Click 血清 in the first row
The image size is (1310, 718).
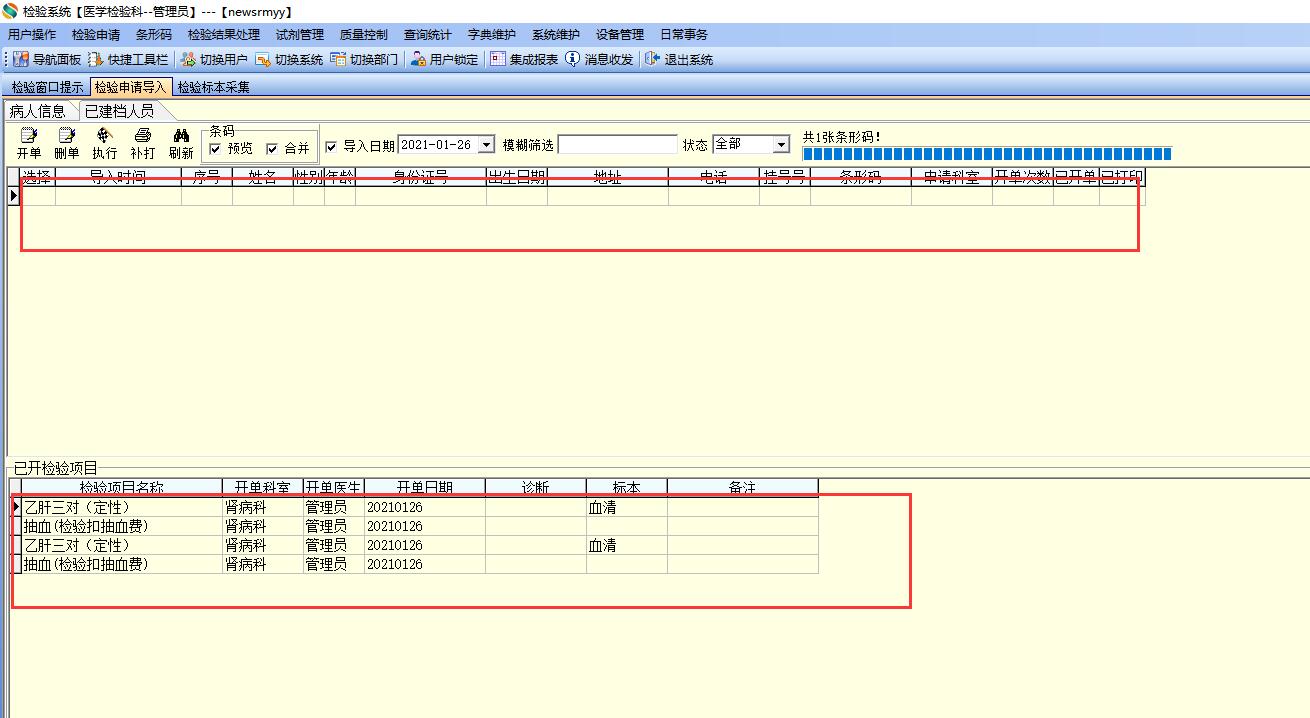602,507
